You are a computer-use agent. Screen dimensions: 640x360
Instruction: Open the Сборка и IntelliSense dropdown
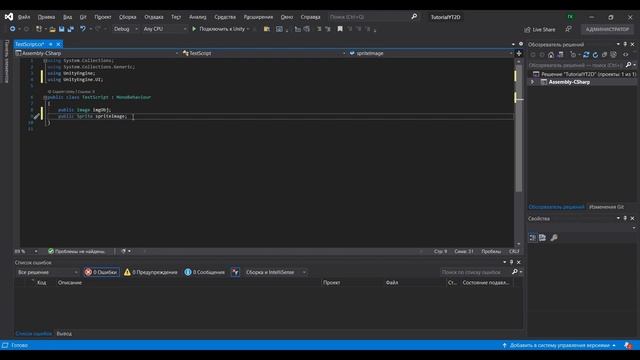pyautogui.click(x=276, y=272)
